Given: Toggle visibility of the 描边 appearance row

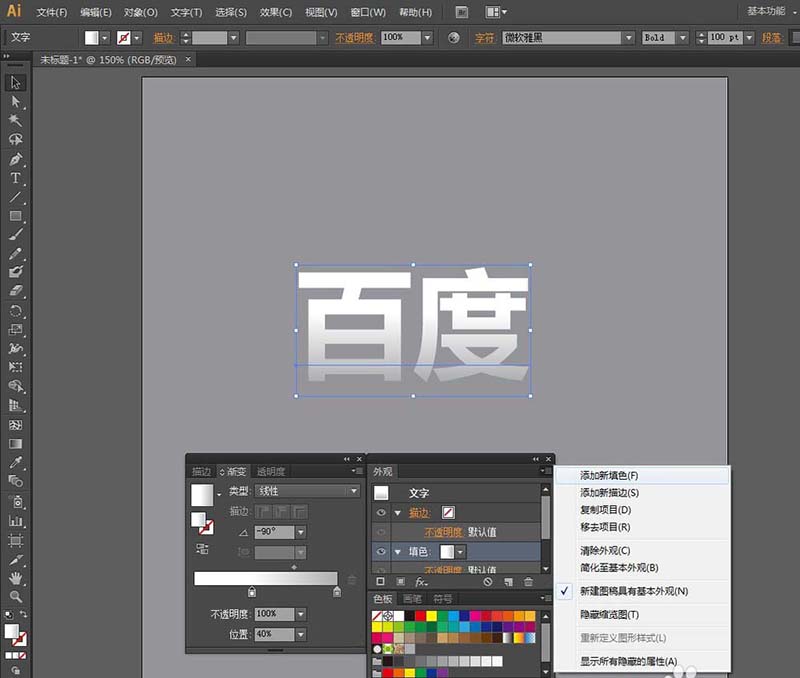Looking at the screenshot, I should (x=381, y=513).
